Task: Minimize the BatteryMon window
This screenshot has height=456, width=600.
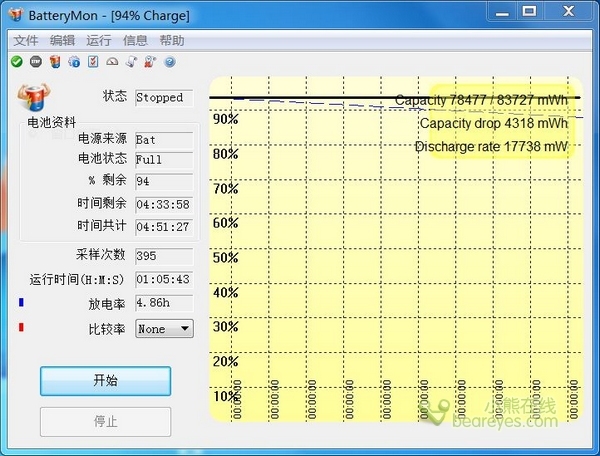Action: pyautogui.click(x=502, y=12)
